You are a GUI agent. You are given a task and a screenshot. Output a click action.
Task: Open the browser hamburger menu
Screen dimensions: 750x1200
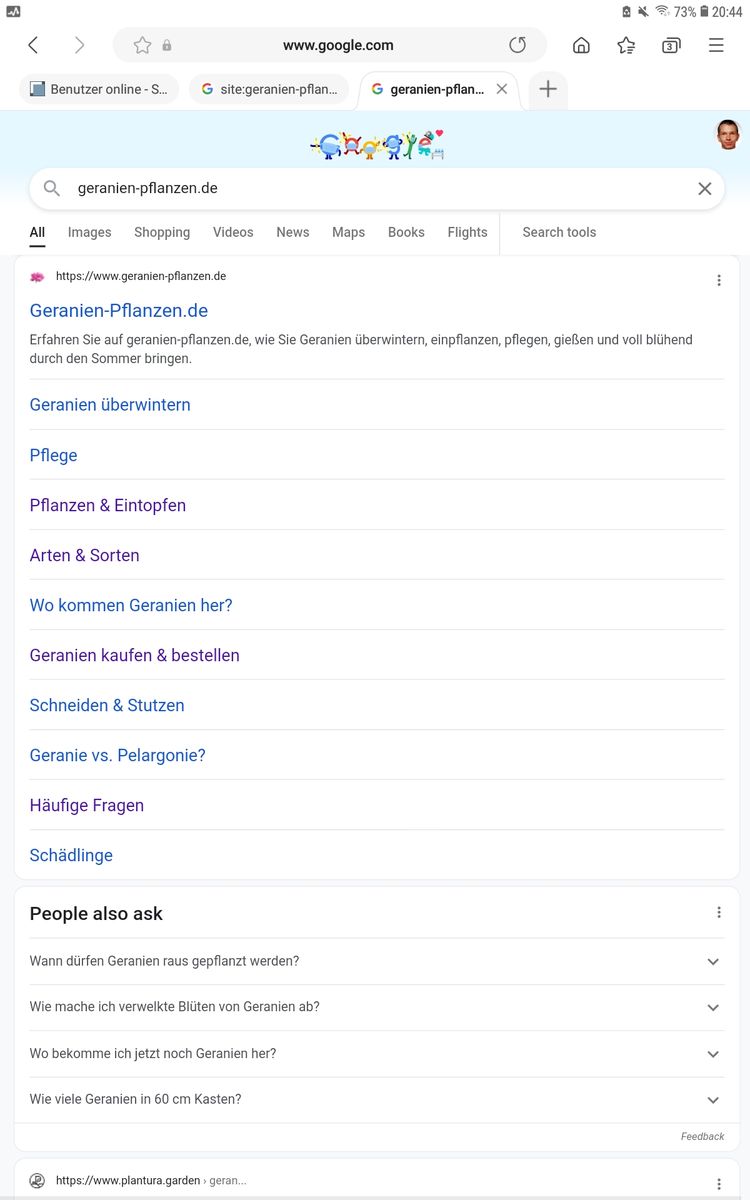coord(716,45)
